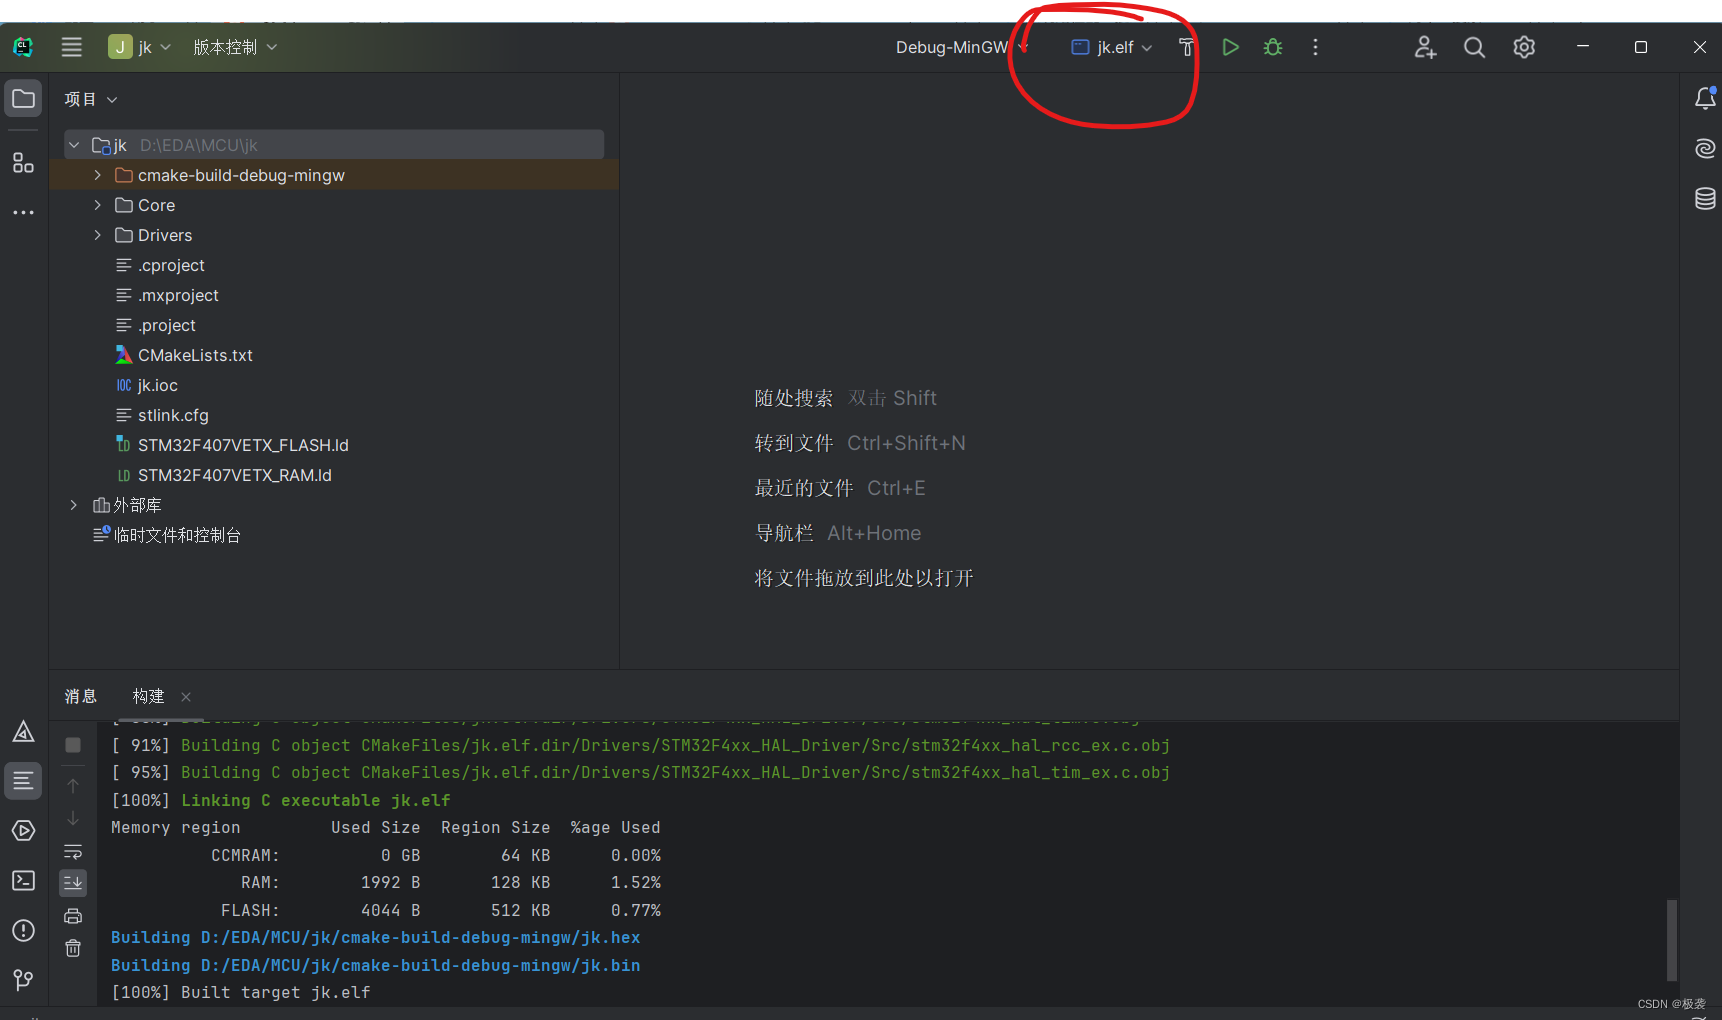Run jk.elf with the green play icon

pyautogui.click(x=1230, y=47)
